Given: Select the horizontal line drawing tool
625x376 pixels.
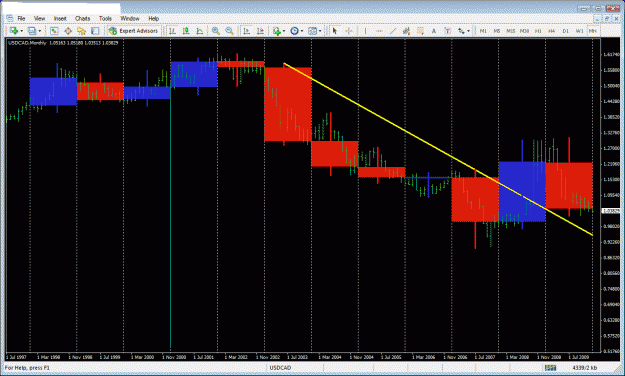Looking at the screenshot, I should tap(379, 31).
